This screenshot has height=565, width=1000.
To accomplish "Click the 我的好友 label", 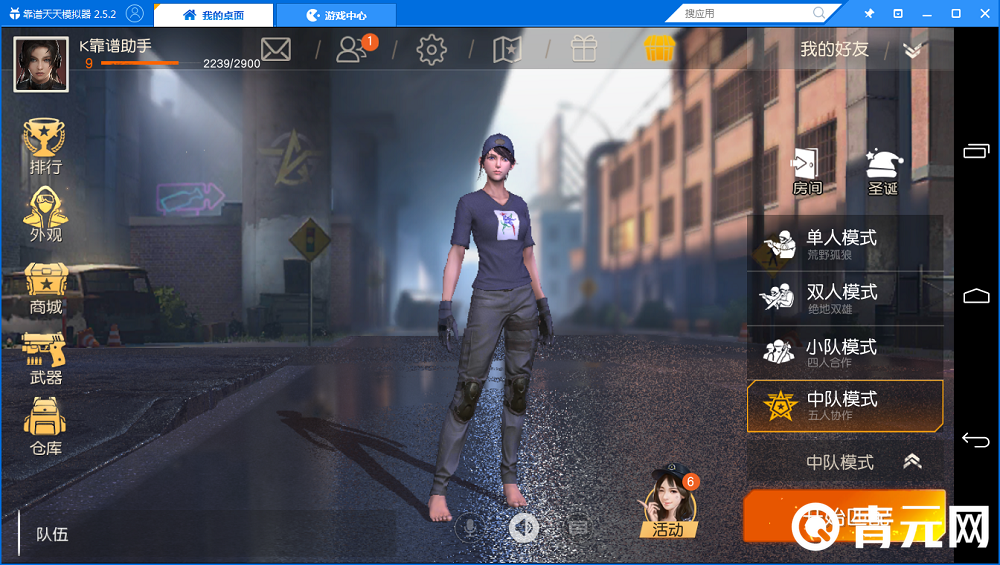I will (x=834, y=48).
